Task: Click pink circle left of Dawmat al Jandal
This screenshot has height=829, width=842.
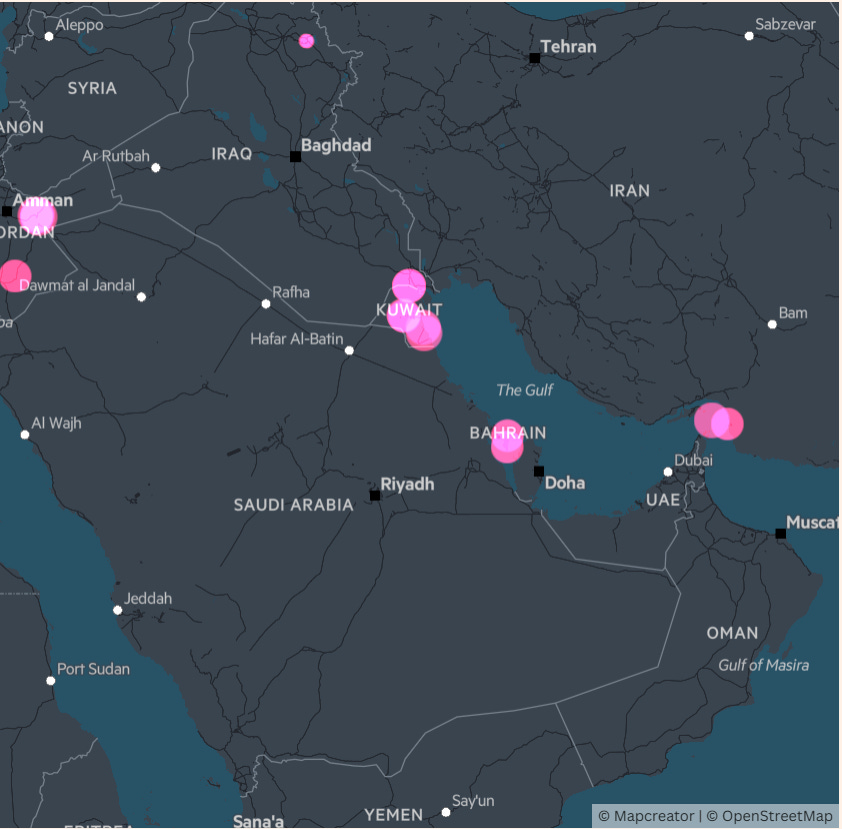Action: pyautogui.click(x=14, y=276)
